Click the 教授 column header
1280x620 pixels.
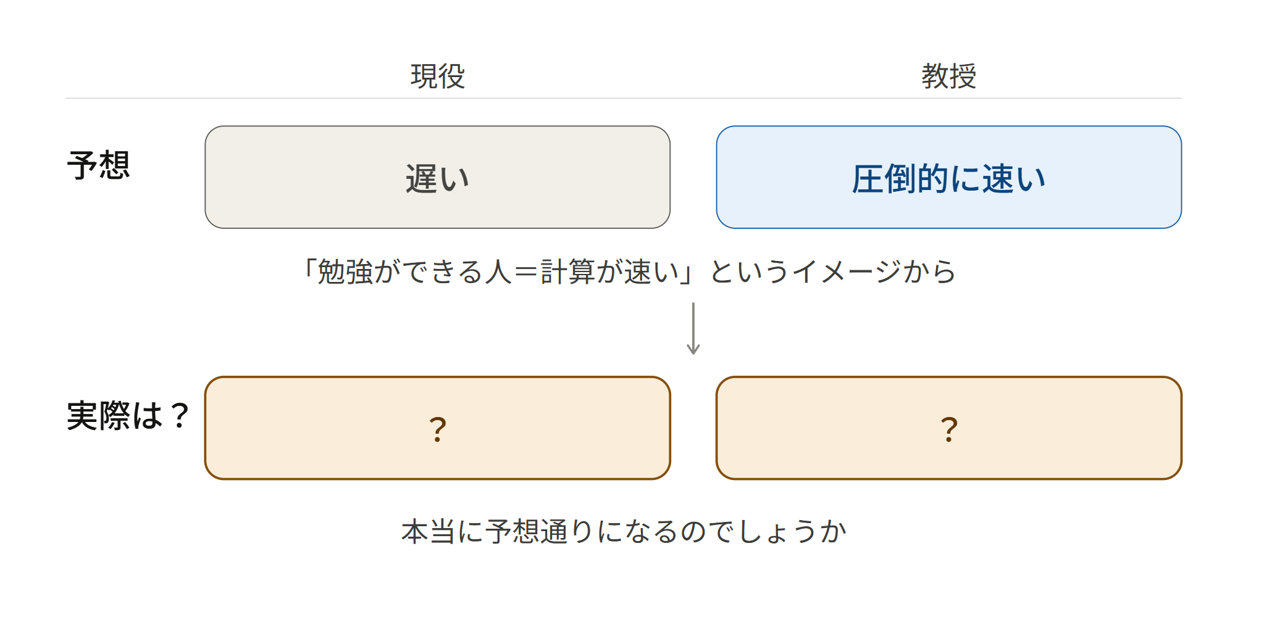pos(949,76)
